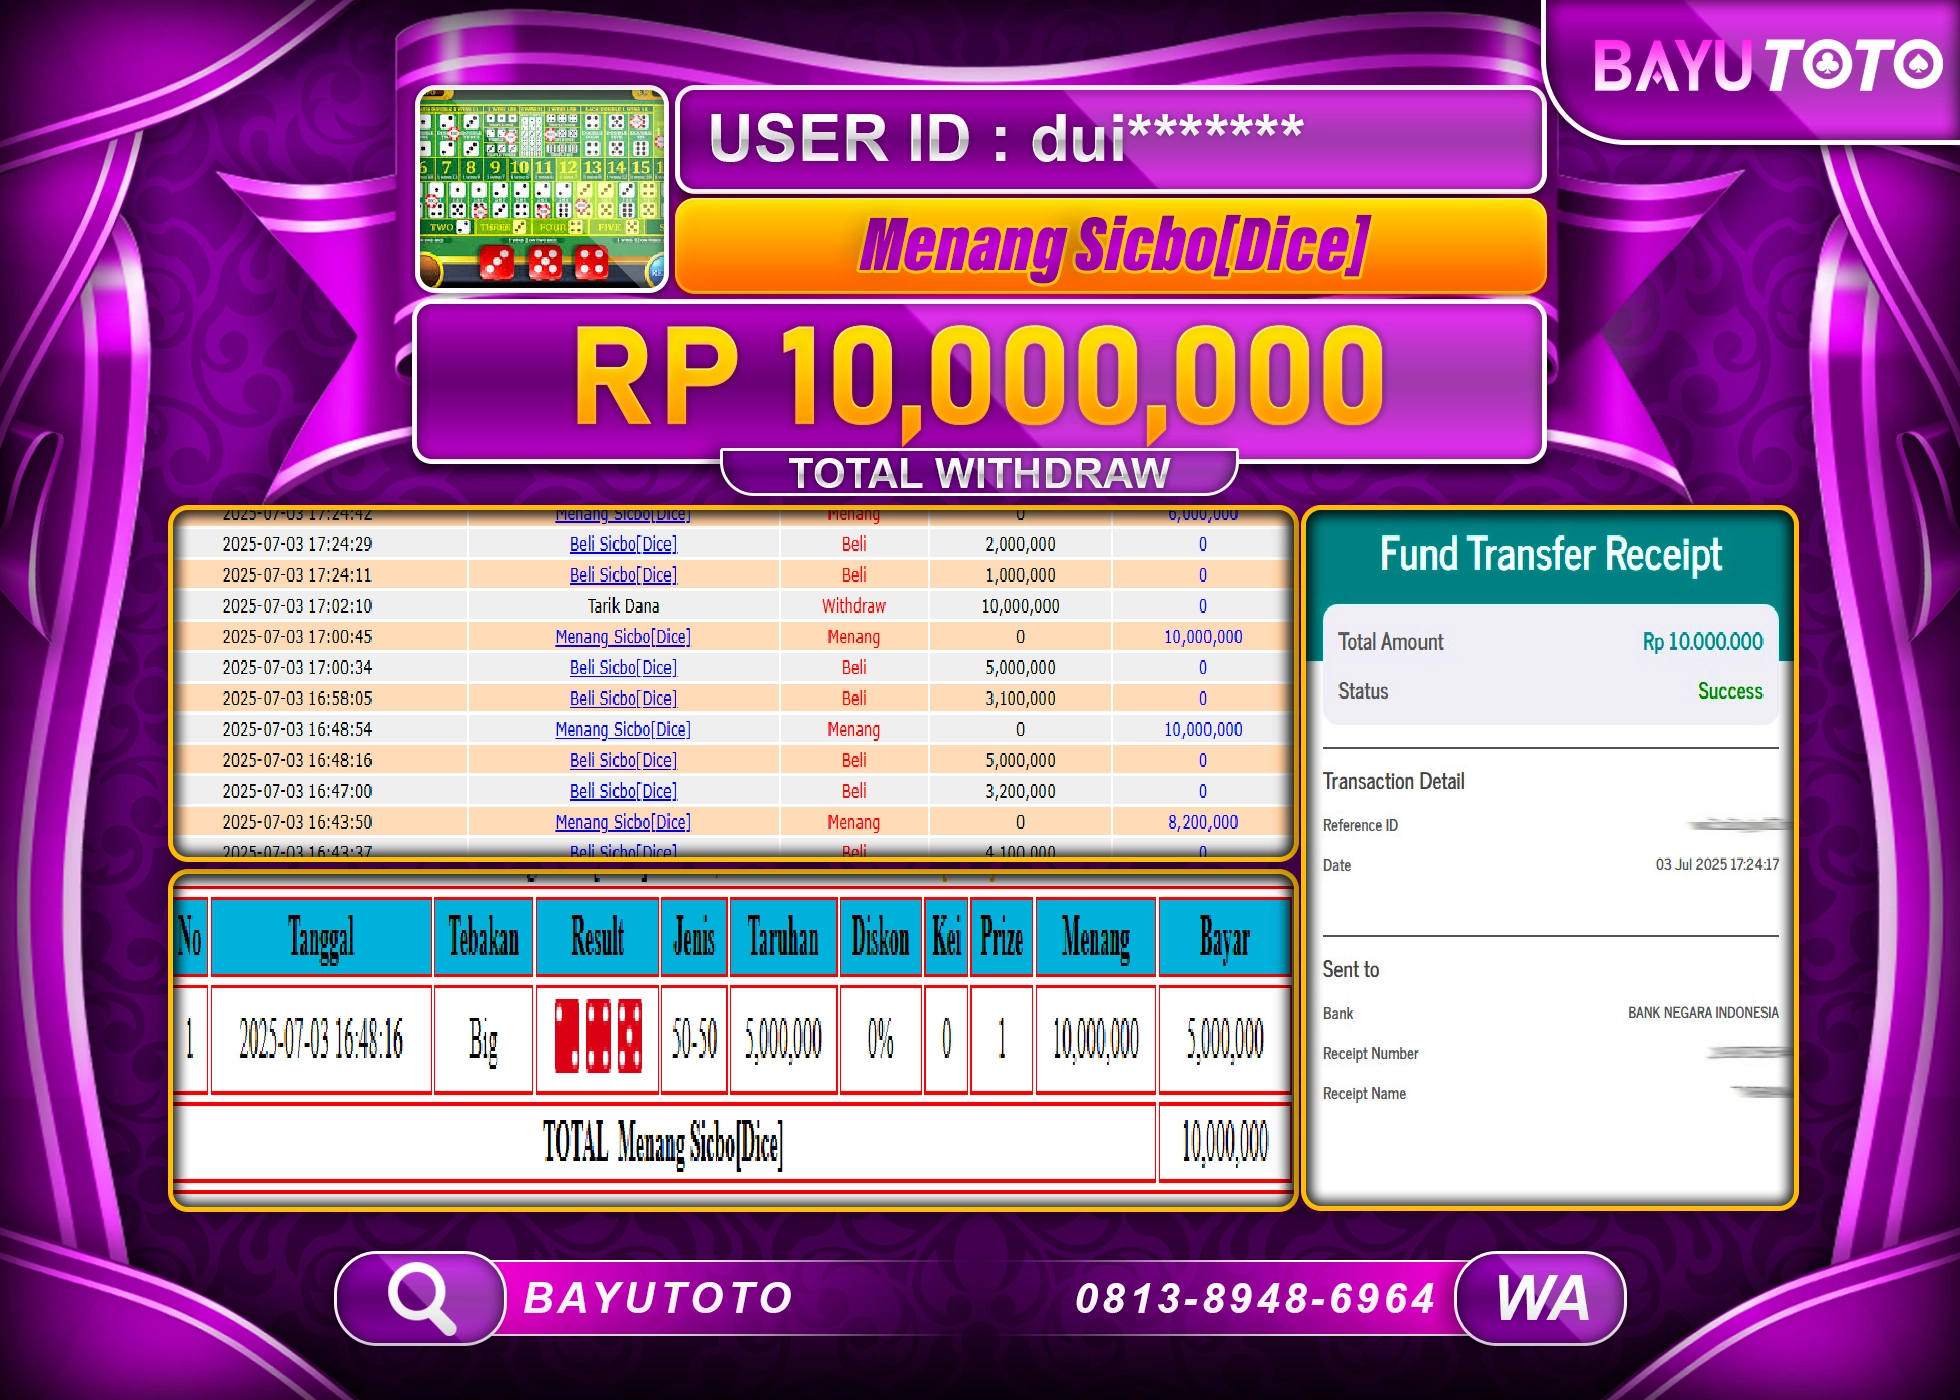This screenshot has height=1400, width=1960.
Task: Collapse the TOTAL Menang Sicbo[Dice] row
Action: pyautogui.click(x=665, y=1138)
